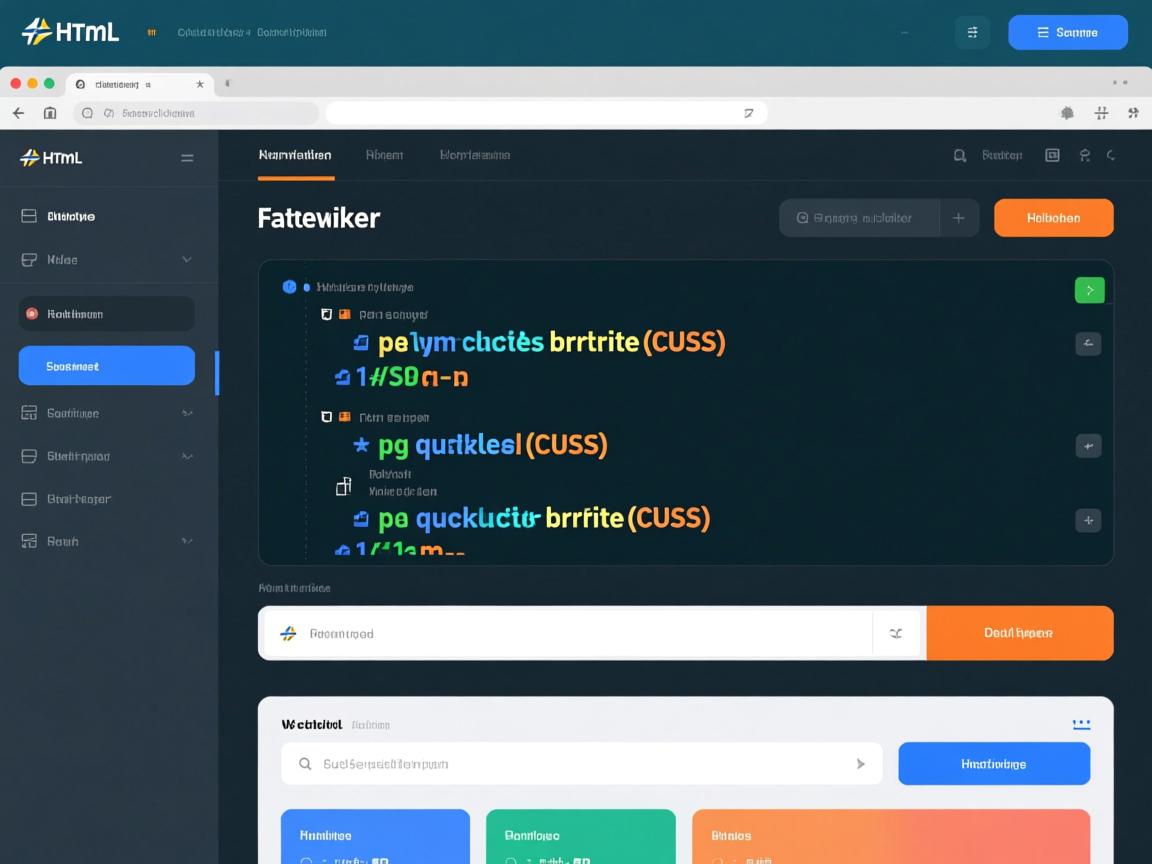Click the blue button in the light bottom panel
Image resolution: width=1152 pixels, height=864 pixels.
click(x=993, y=764)
